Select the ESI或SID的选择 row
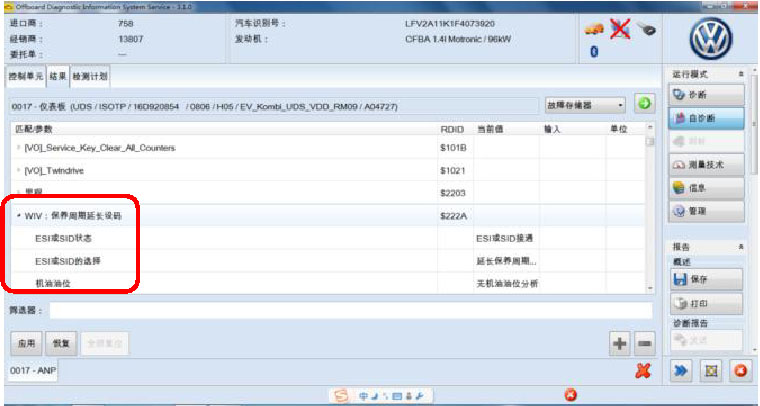The height and width of the screenshot is (406, 760). point(328,261)
